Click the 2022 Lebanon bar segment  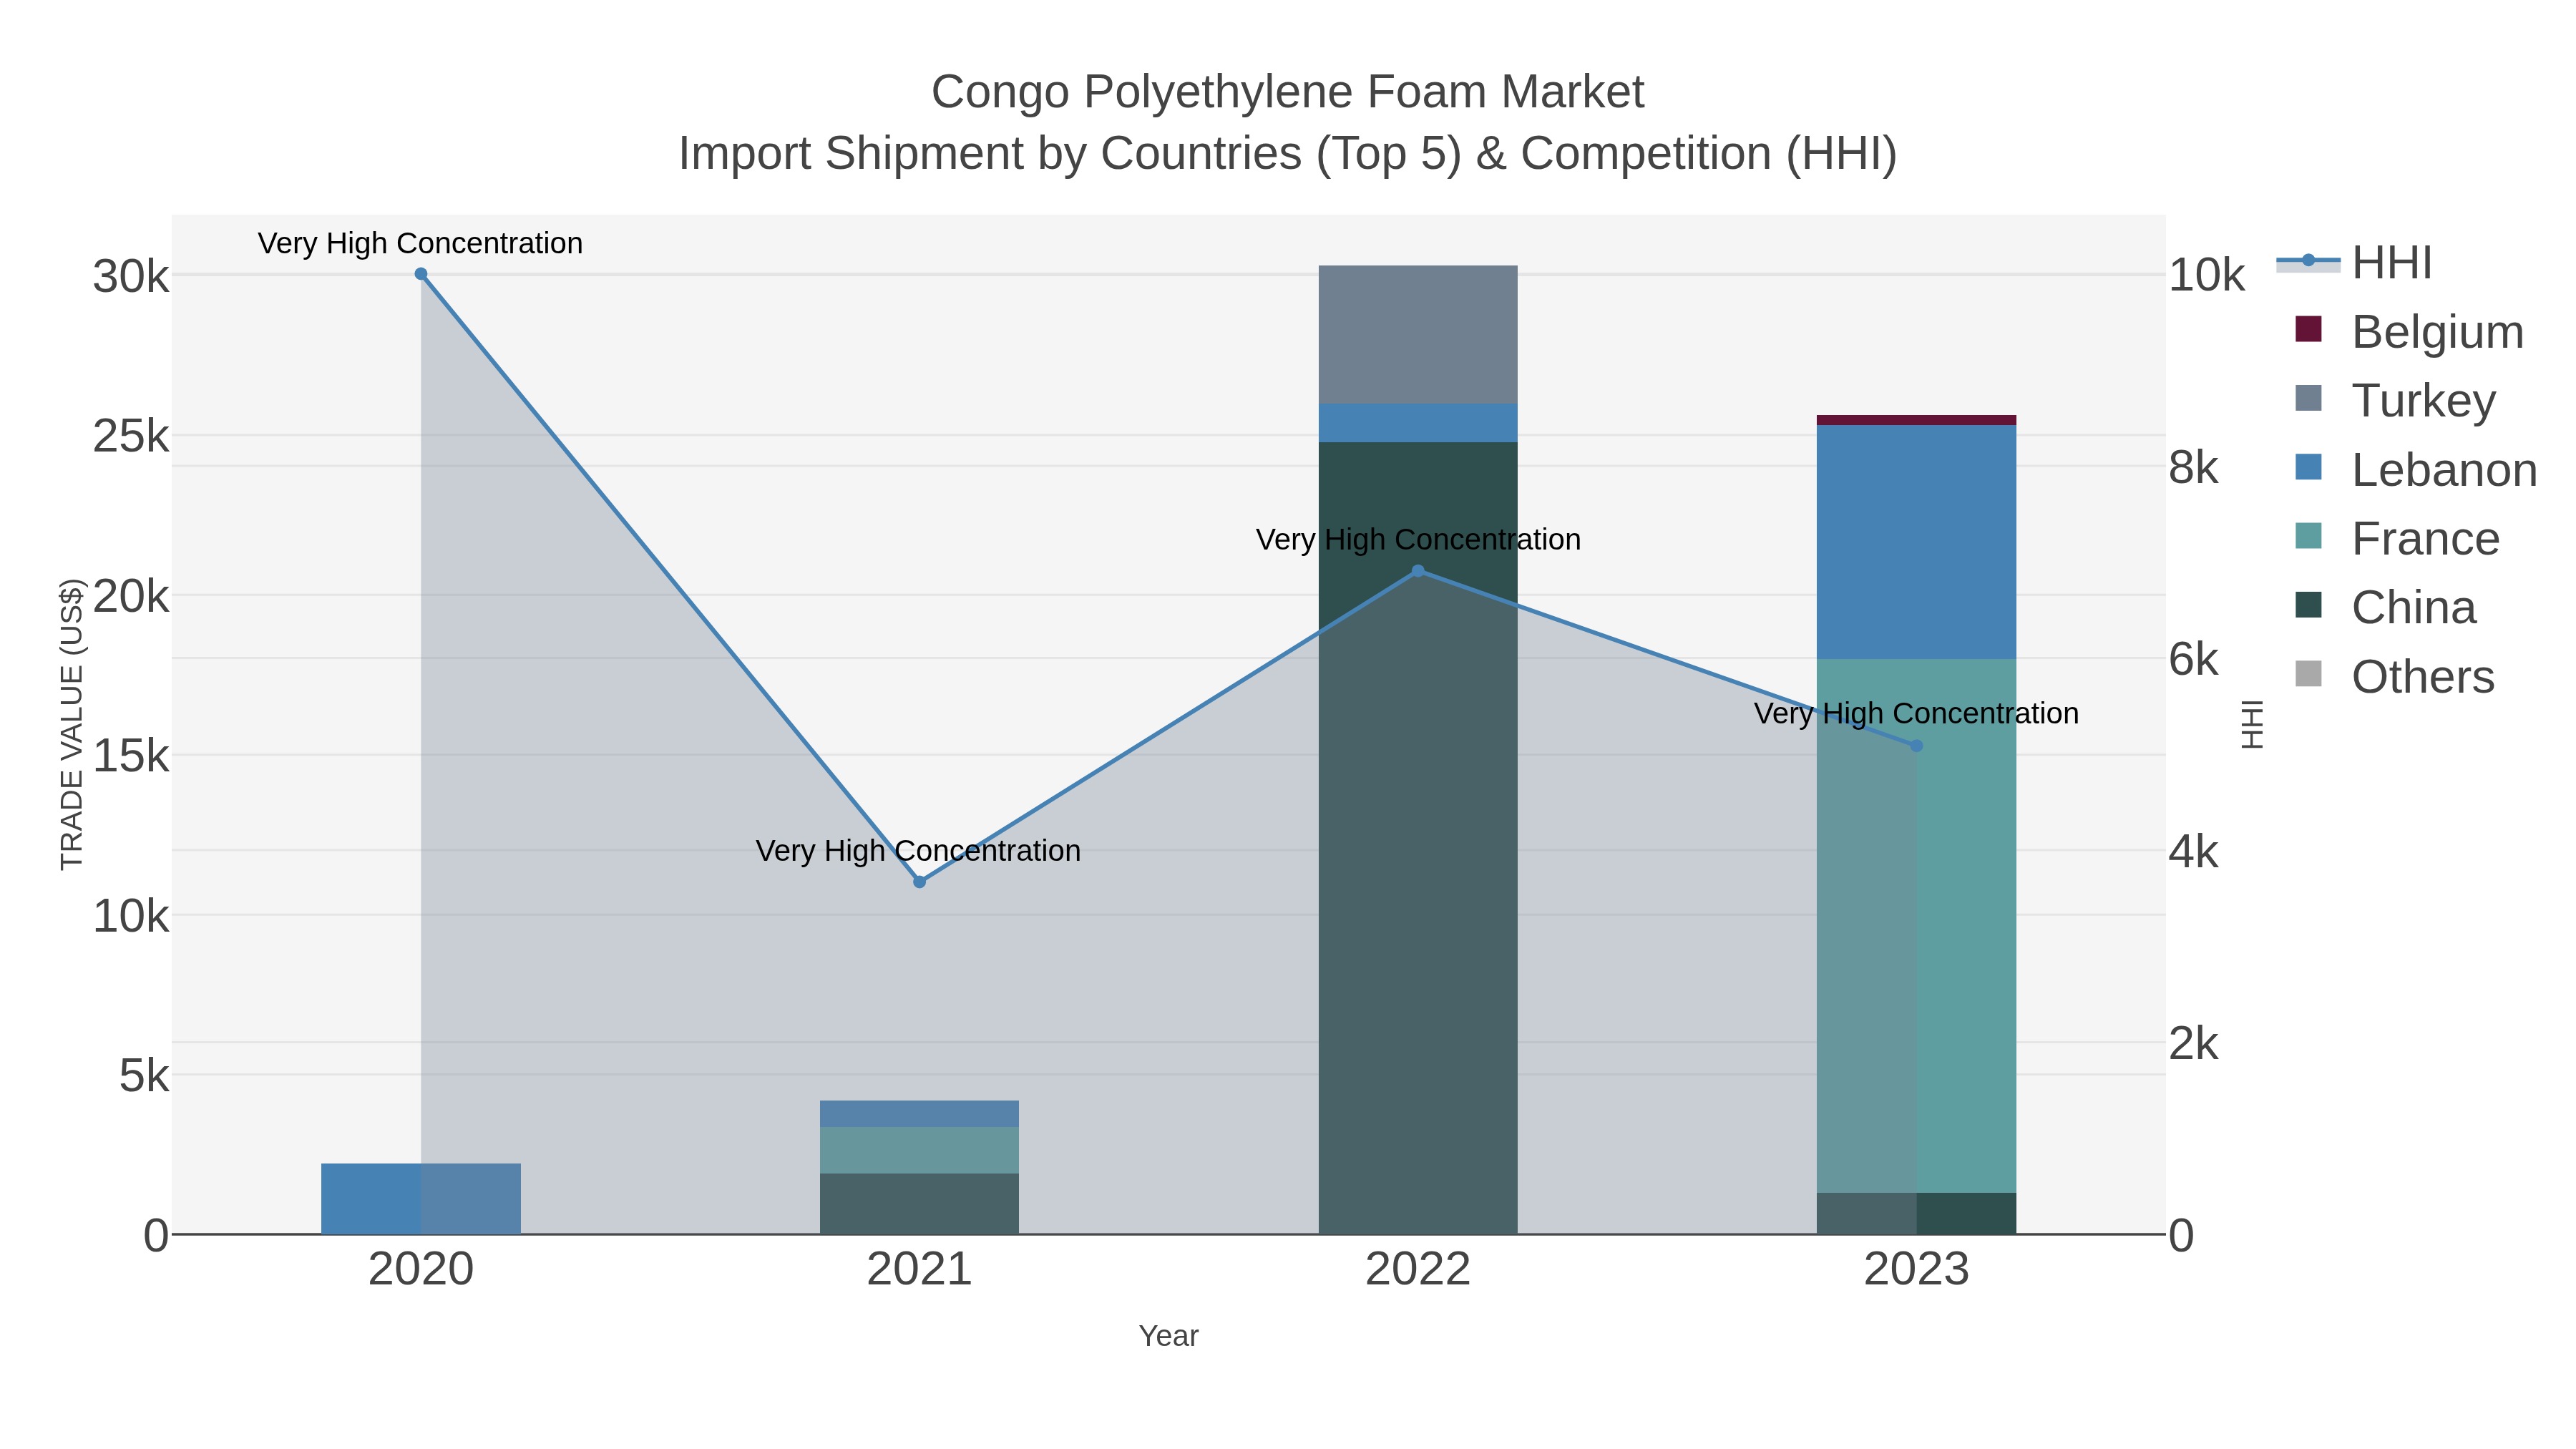coord(1418,423)
